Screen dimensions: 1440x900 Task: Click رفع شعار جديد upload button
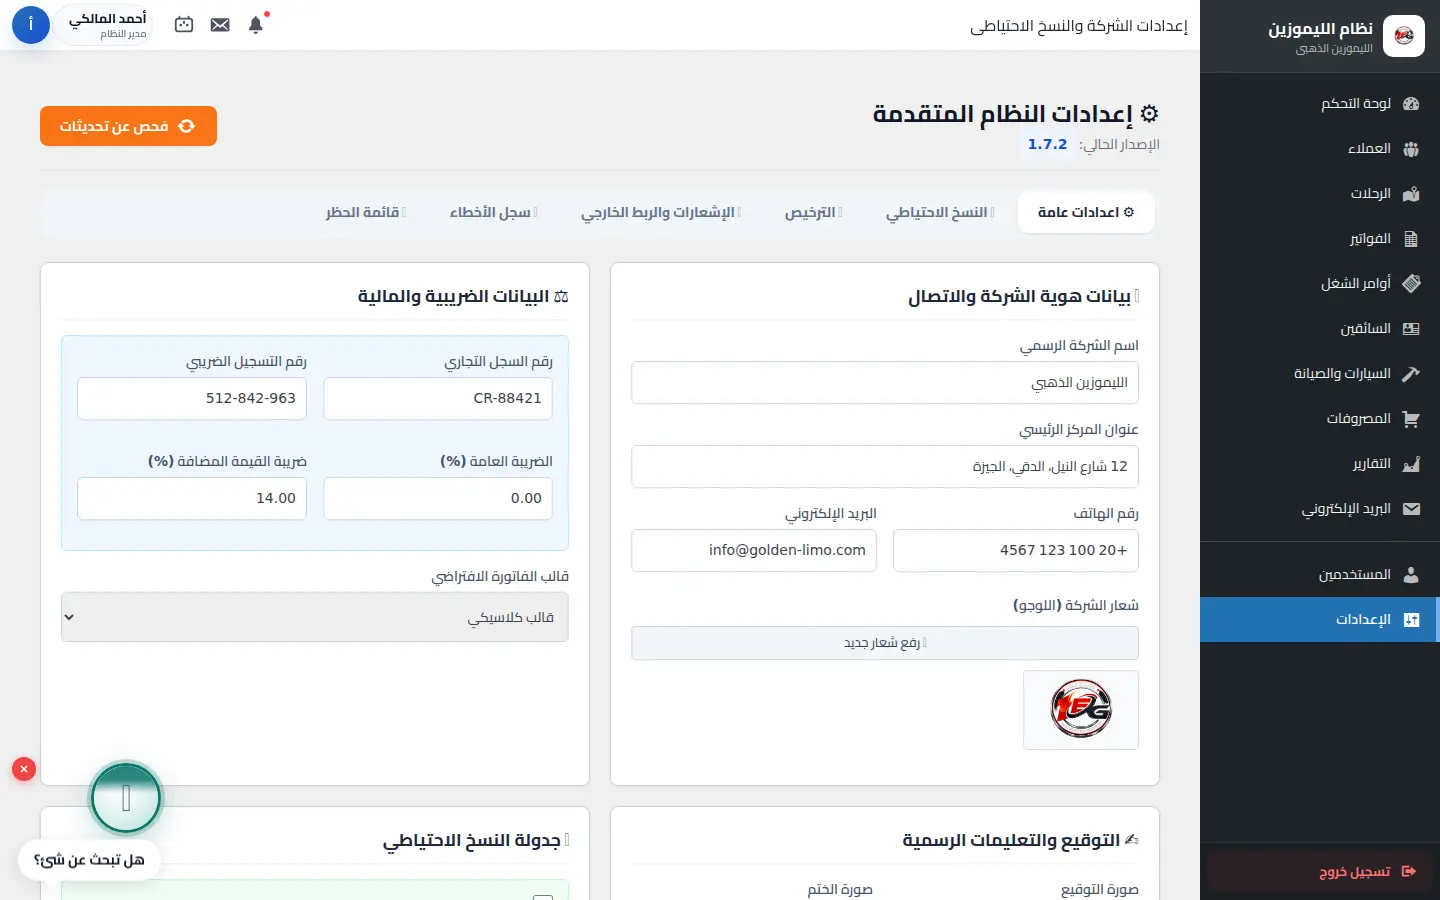pos(885,643)
